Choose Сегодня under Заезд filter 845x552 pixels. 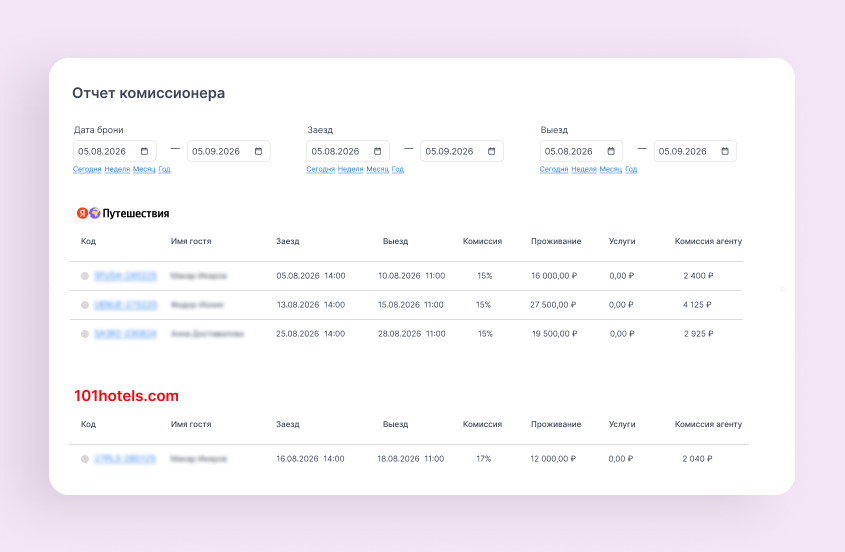point(321,169)
